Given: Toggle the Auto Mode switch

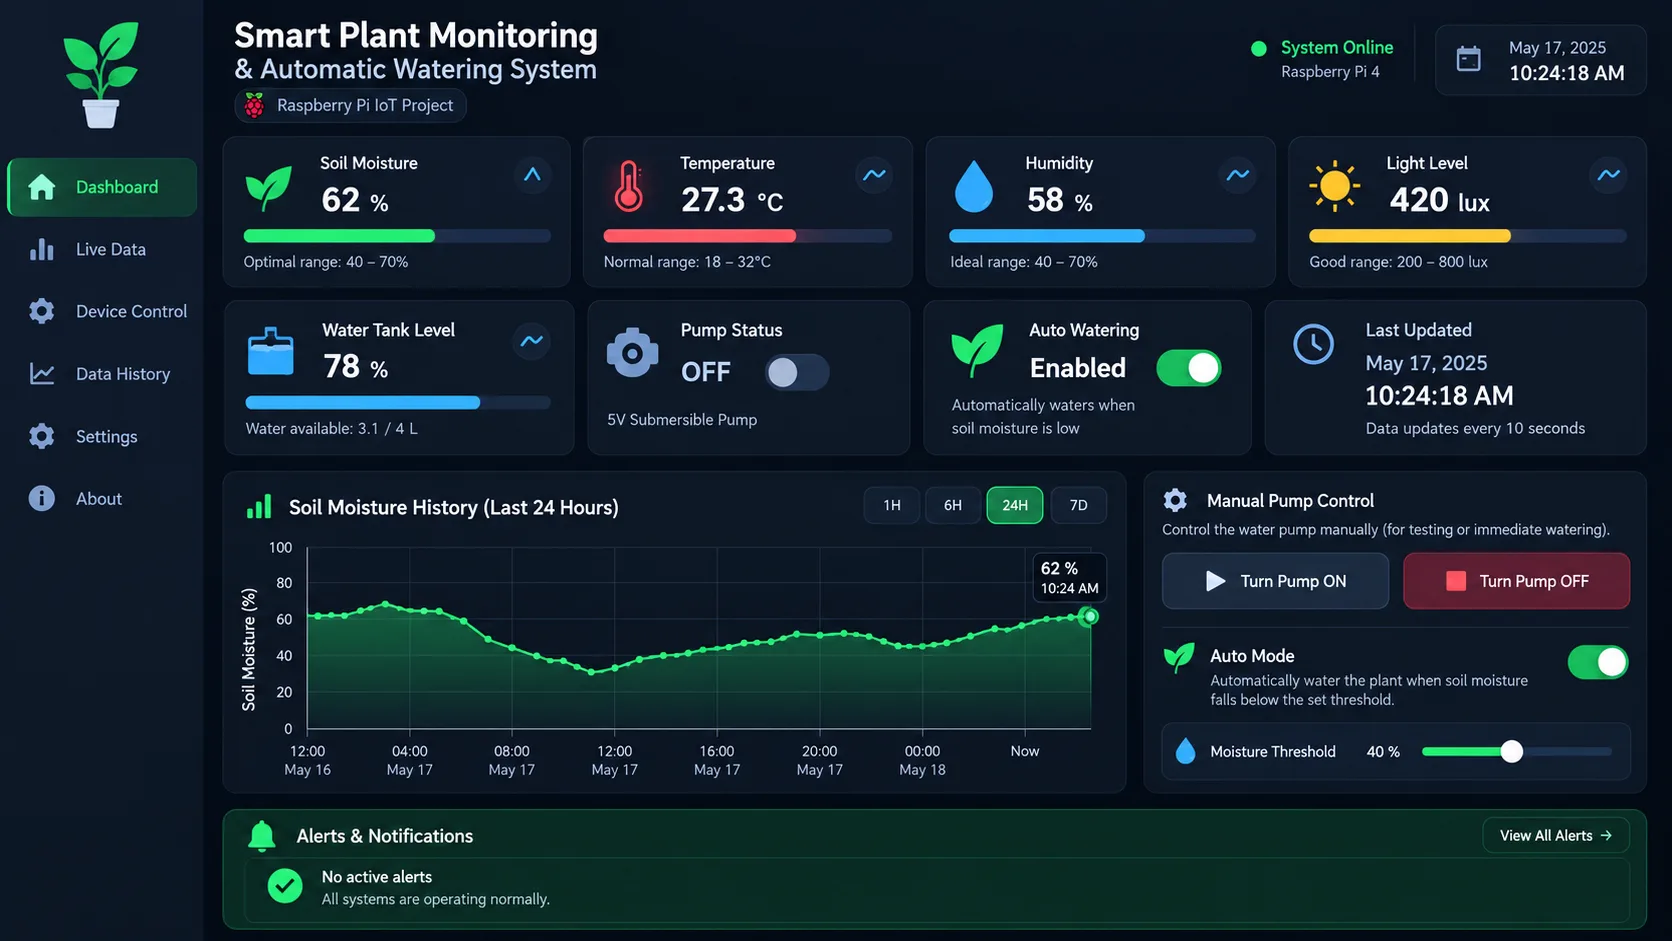Looking at the screenshot, I should [x=1598, y=662].
